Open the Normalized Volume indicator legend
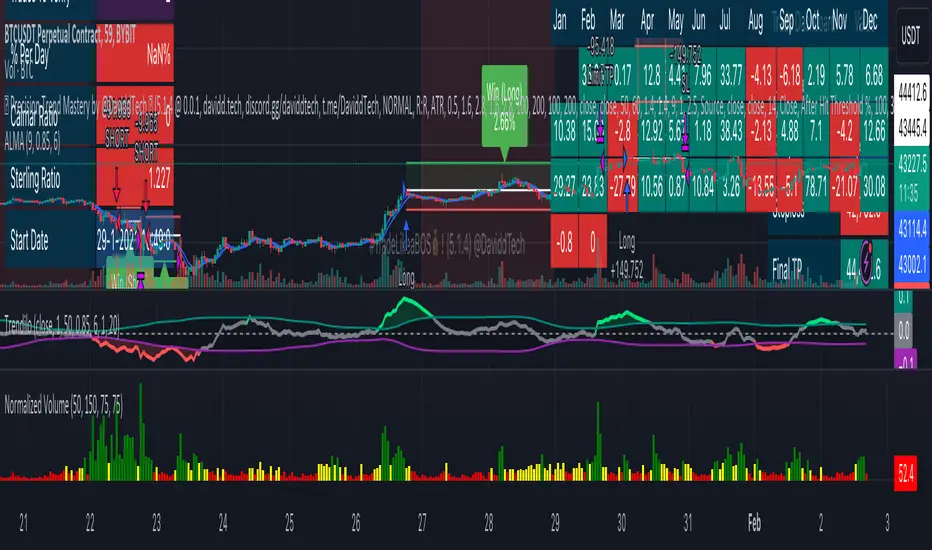The image size is (932, 550). pyautogui.click(x=63, y=406)
